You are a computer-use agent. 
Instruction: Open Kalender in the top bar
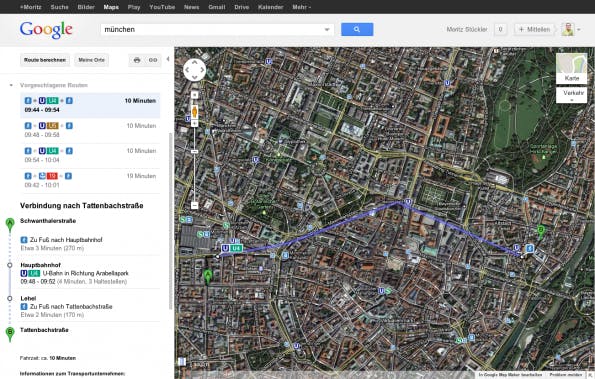(x=271, y=7)
